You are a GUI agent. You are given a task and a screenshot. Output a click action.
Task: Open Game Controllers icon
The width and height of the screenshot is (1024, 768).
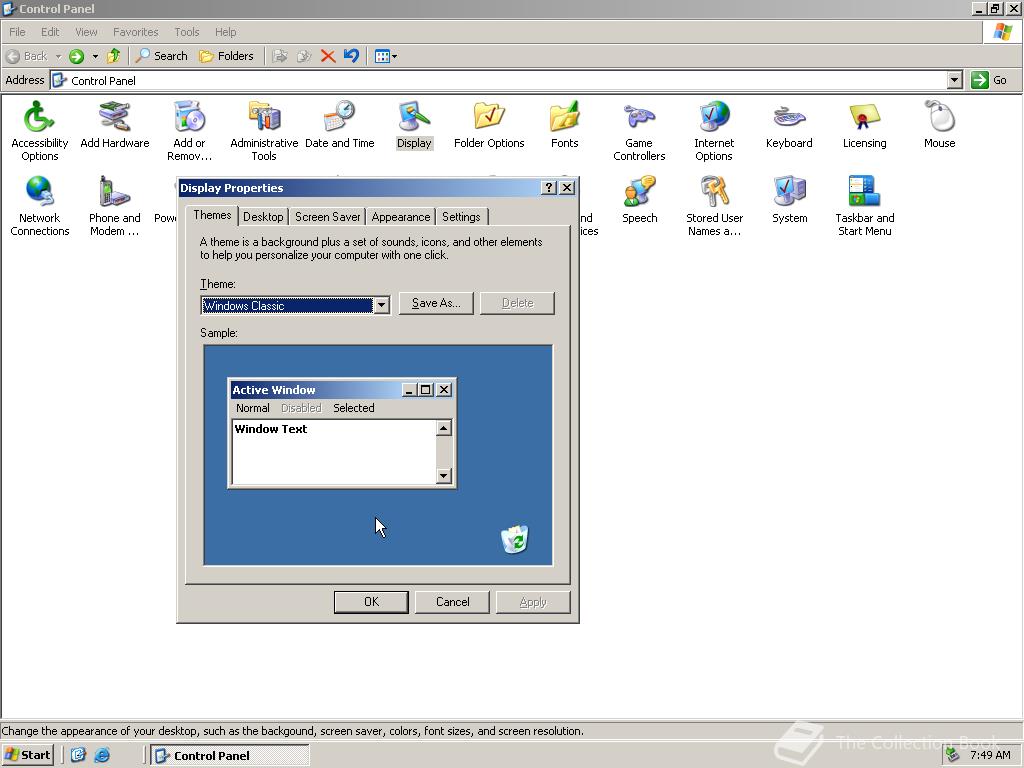pos(639,130)
